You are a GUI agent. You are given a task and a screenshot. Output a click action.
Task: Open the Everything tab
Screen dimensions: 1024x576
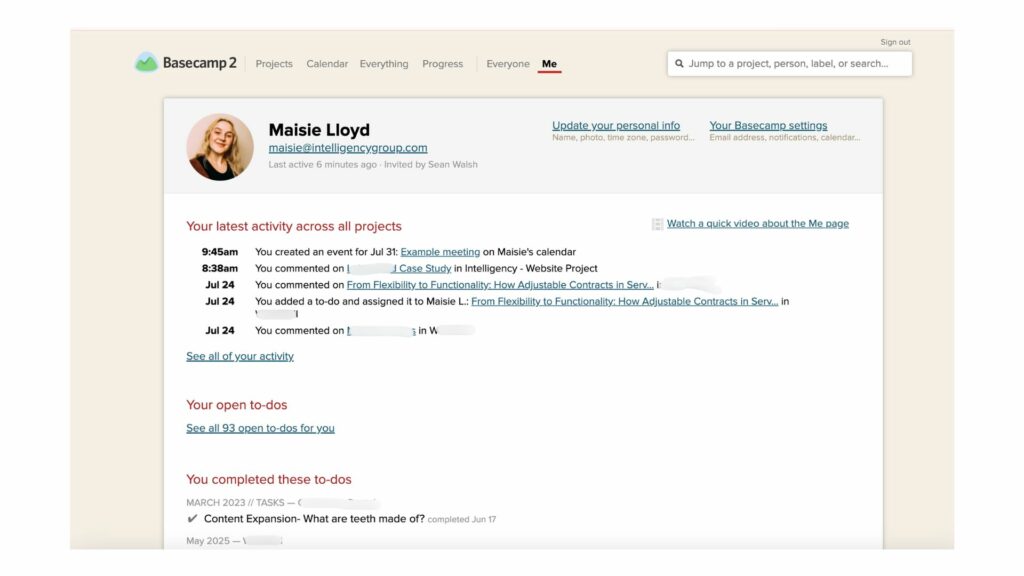pos(384,63)
